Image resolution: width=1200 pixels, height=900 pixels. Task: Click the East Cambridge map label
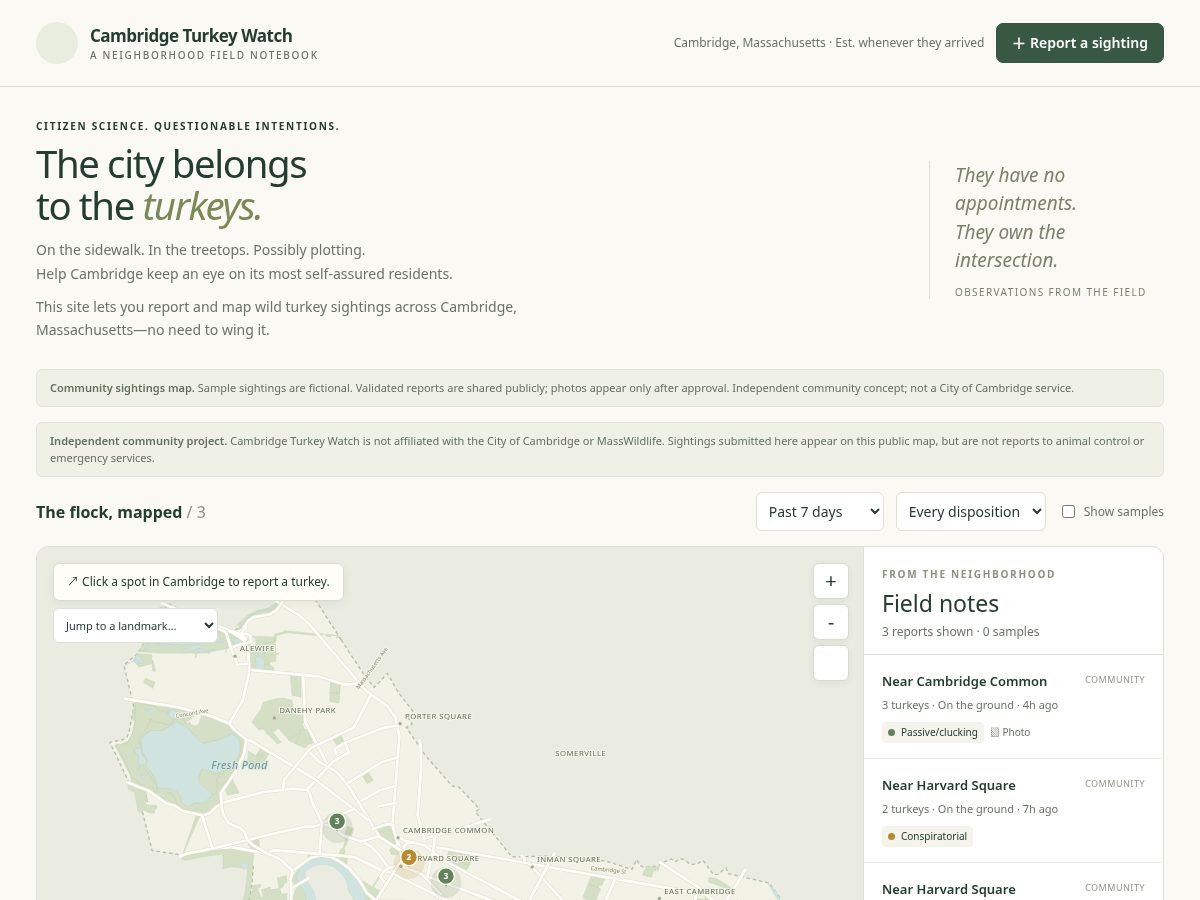tap(700, 891)
